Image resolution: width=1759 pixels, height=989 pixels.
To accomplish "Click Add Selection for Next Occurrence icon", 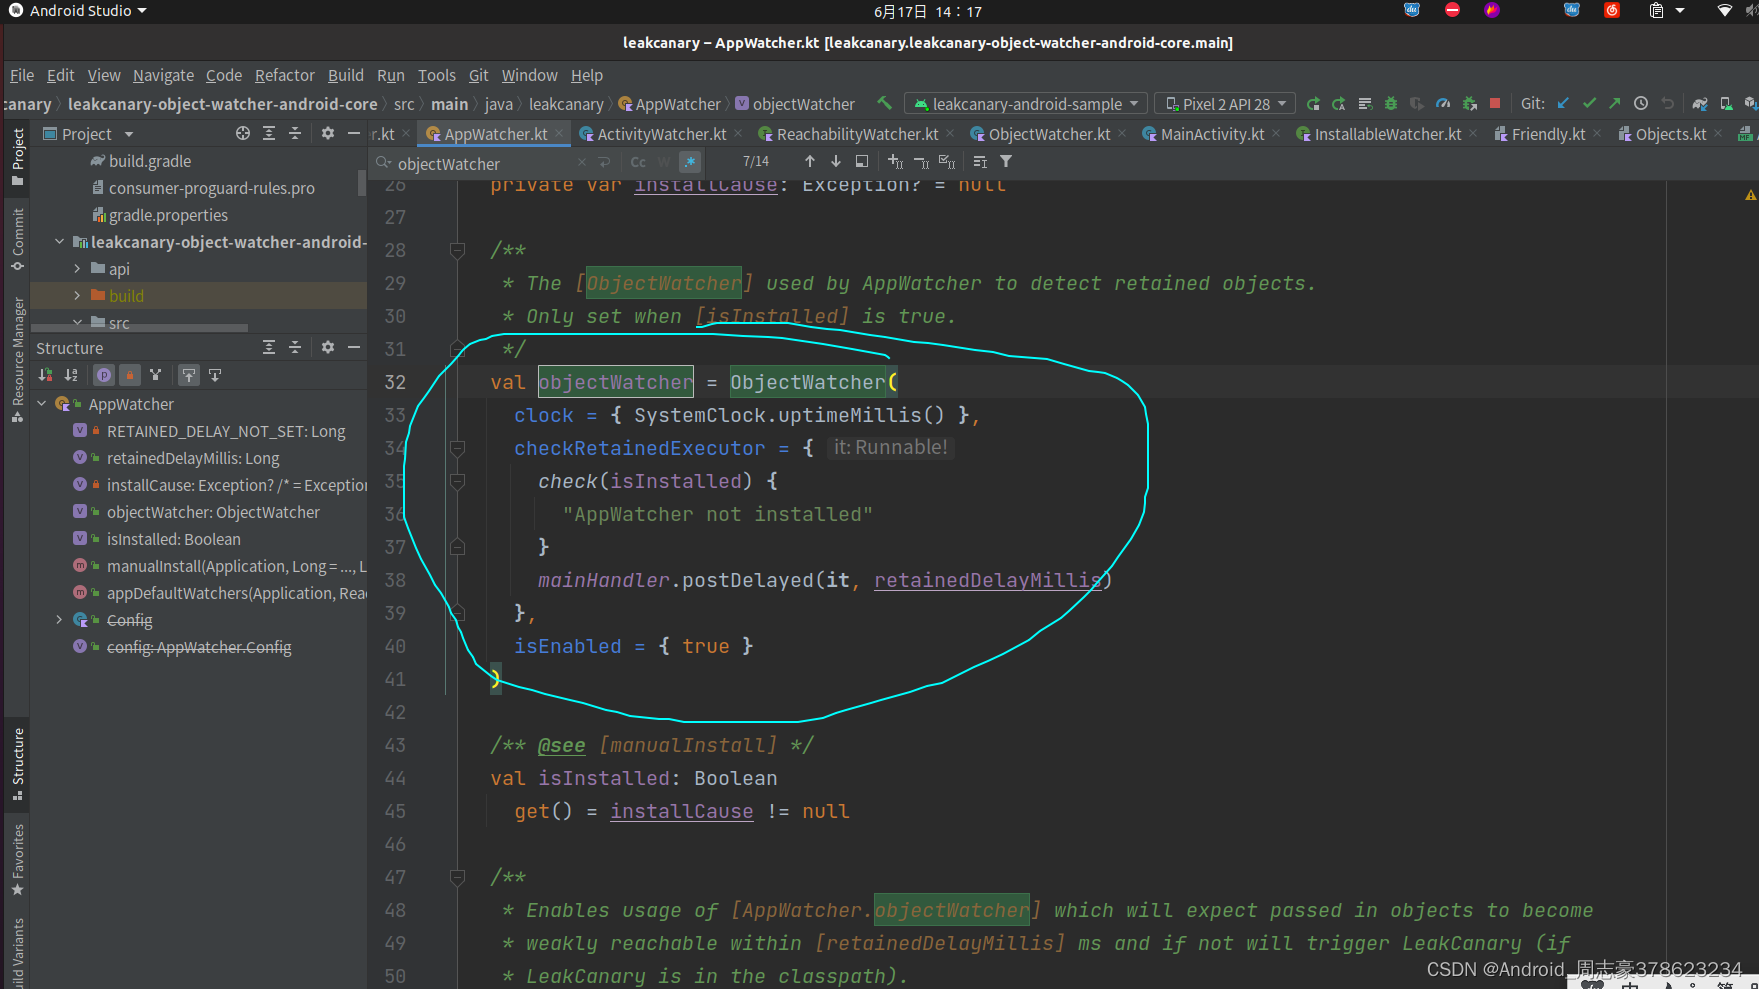I will pyautogui.click(x=895, y=161).
